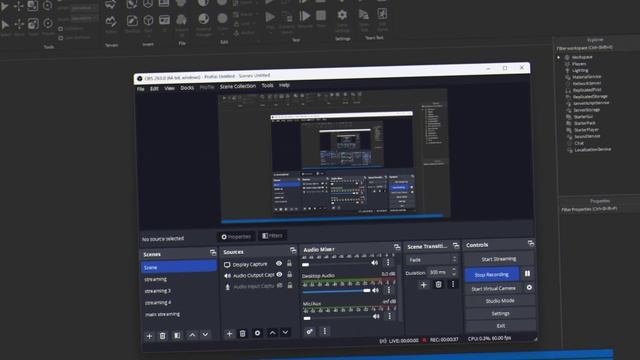Mute the topmost unlabeled mixer channel
Viewport: 640px width, 360px height.
tap(375, 263)
